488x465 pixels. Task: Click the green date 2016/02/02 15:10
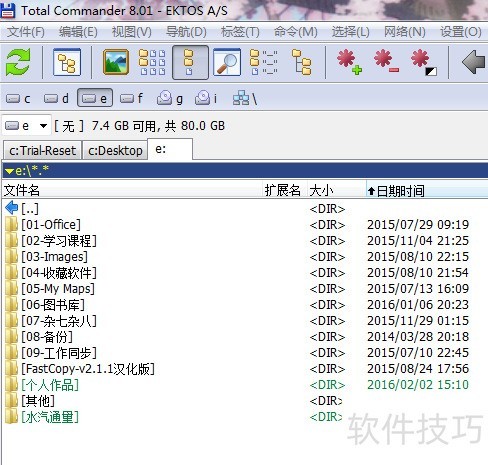tap(418, 385)
